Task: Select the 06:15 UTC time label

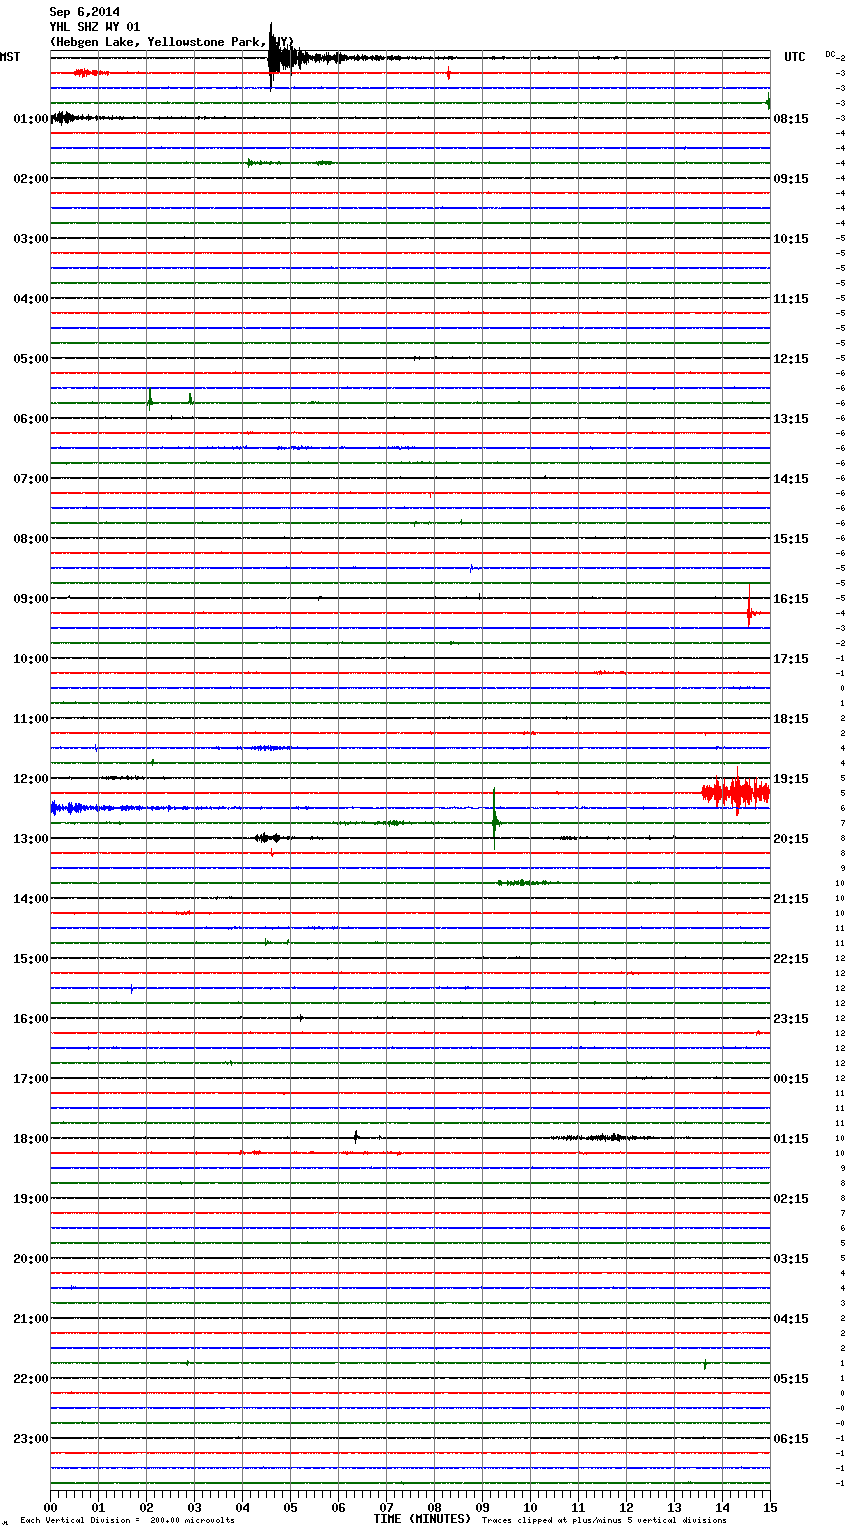Action: pos(791,1439)
